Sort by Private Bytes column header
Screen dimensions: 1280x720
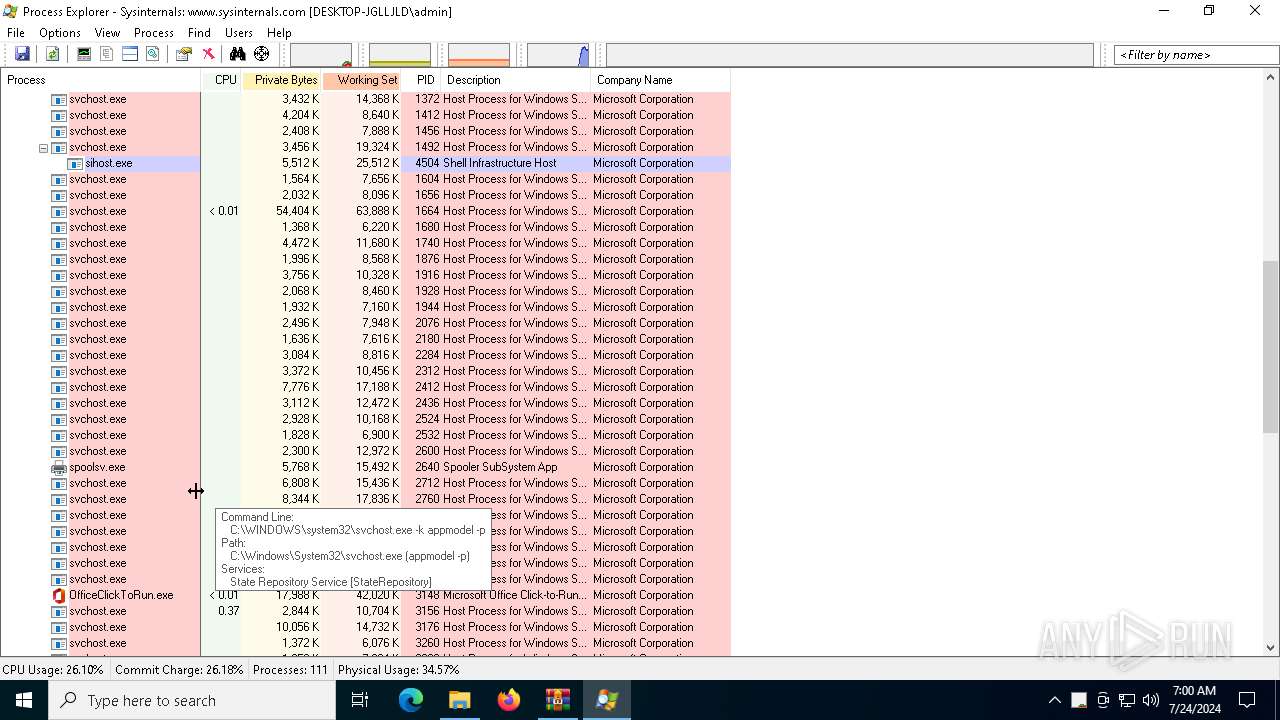282,80
